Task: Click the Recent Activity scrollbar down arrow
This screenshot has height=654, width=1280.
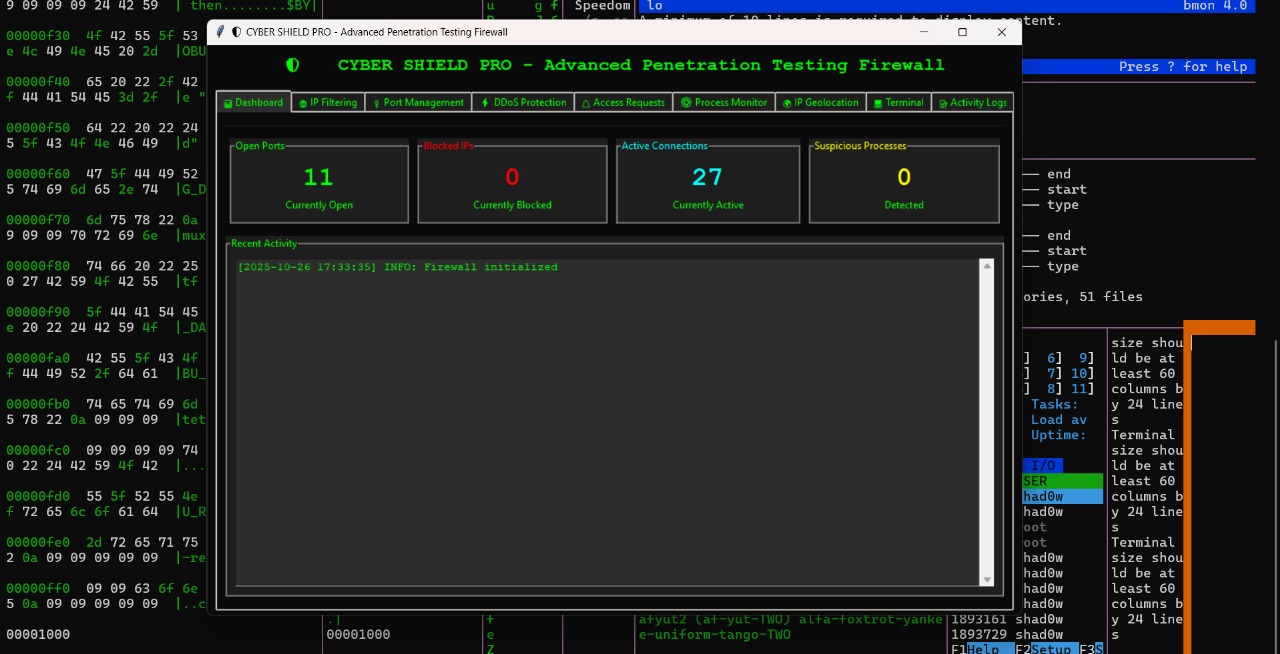Action: pyautogui.click(x=986, y=578)
